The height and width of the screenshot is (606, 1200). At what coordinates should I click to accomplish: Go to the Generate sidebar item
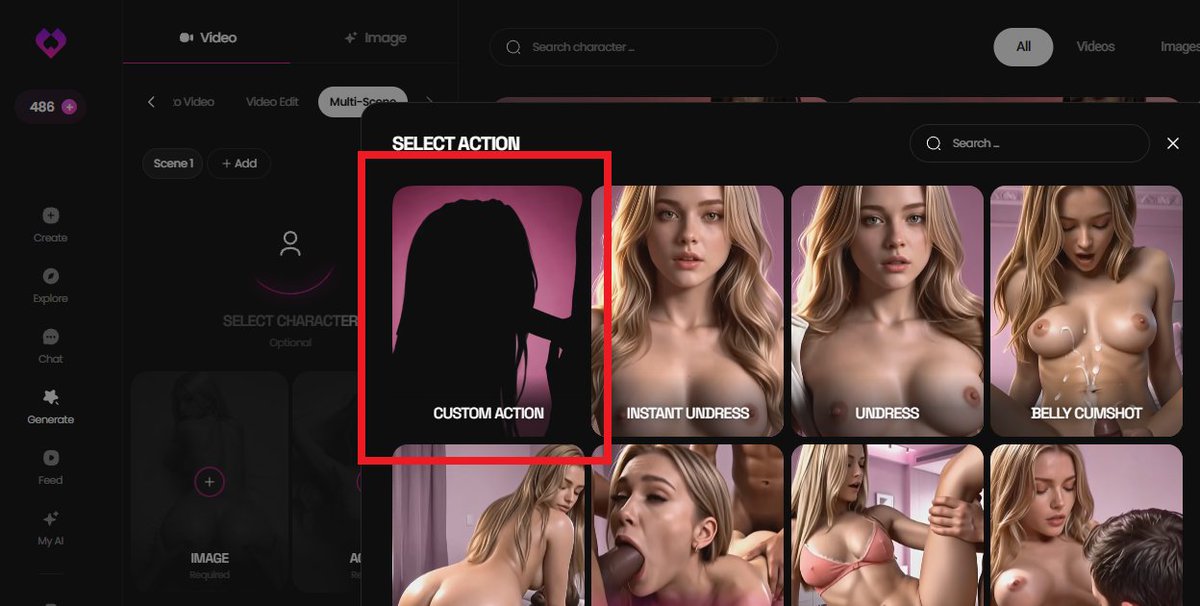[x=50, y=407]
